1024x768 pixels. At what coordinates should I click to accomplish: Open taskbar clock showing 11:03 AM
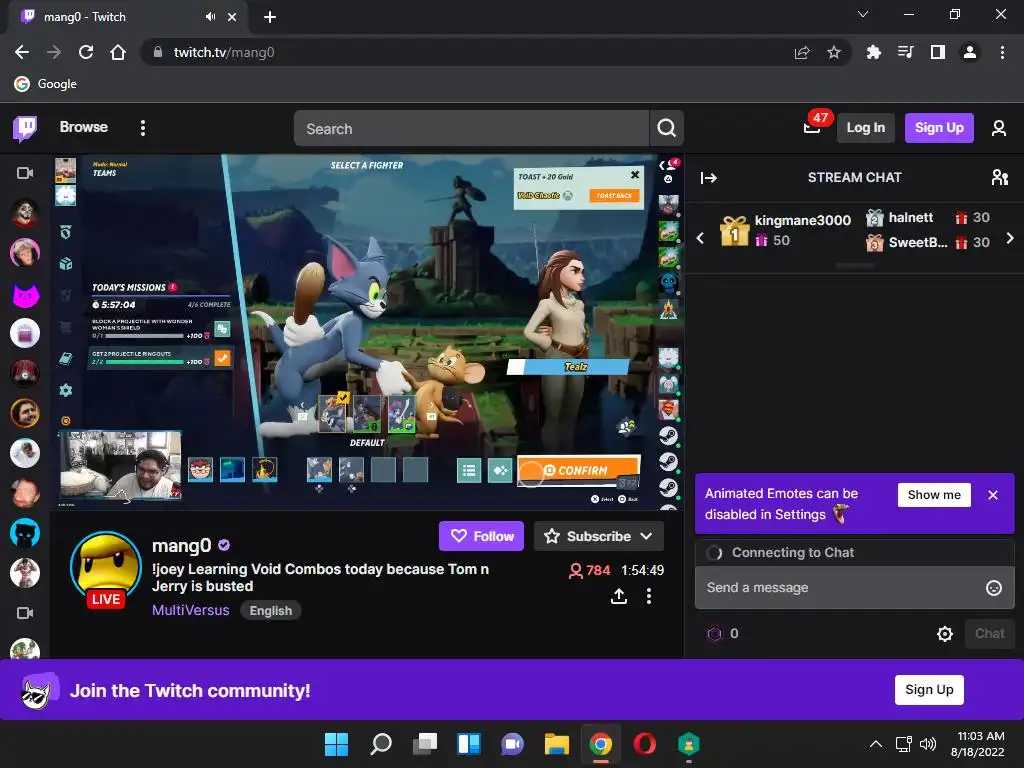[x=977, y=744]
